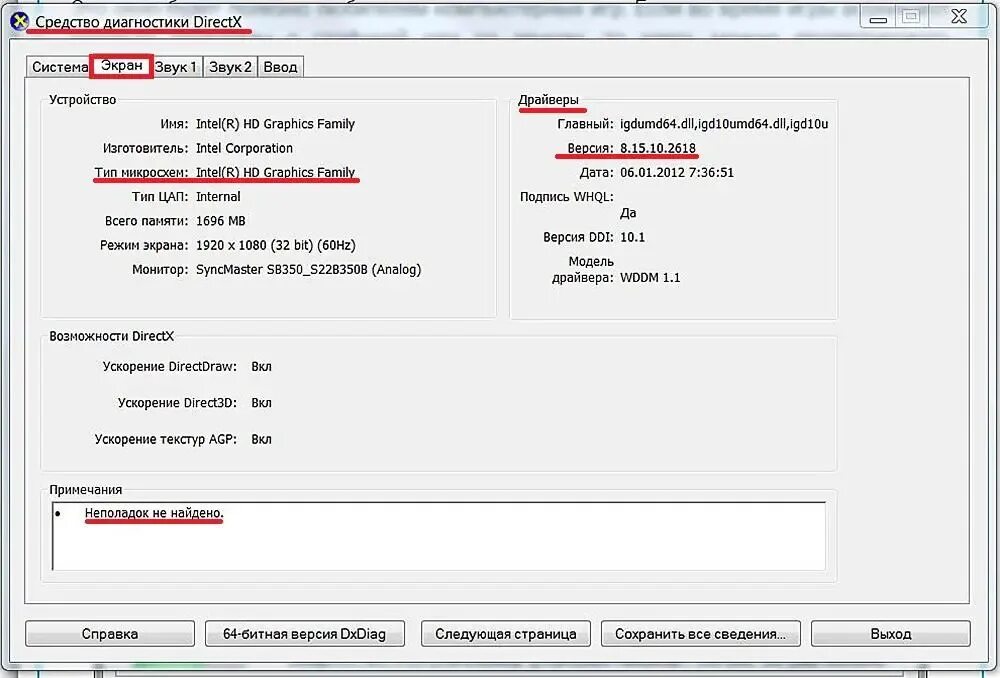Click DDI version value '10.1'
The height and width of the screenshot is (678, 1000).
click(x=633, y=237)
